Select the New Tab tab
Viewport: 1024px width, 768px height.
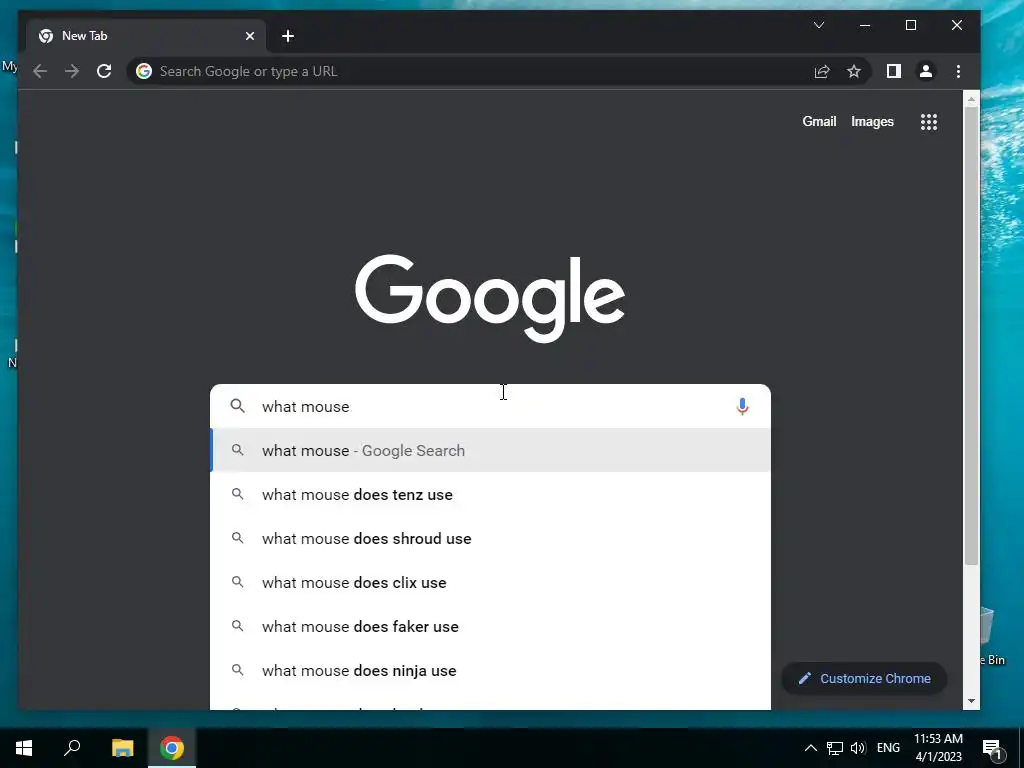click(x=146, y=36)
